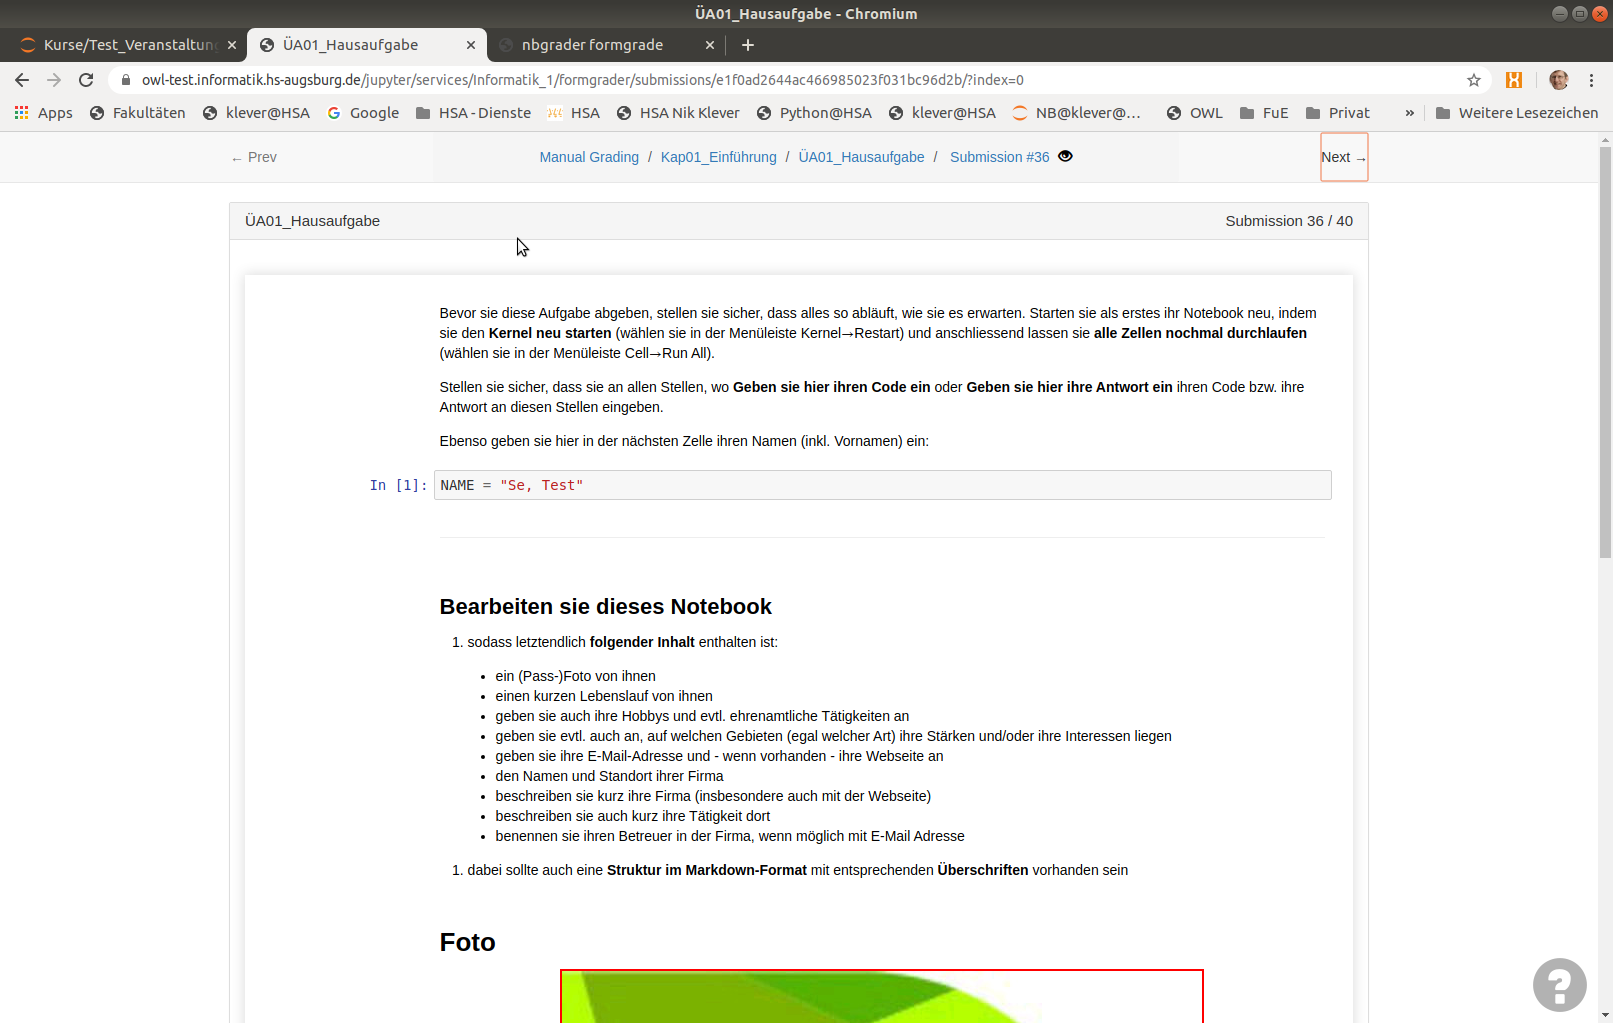Click 'den Namen und Standort ihrer Firma' bullet
1613x1023 pixels.
[x=609, y=776]
